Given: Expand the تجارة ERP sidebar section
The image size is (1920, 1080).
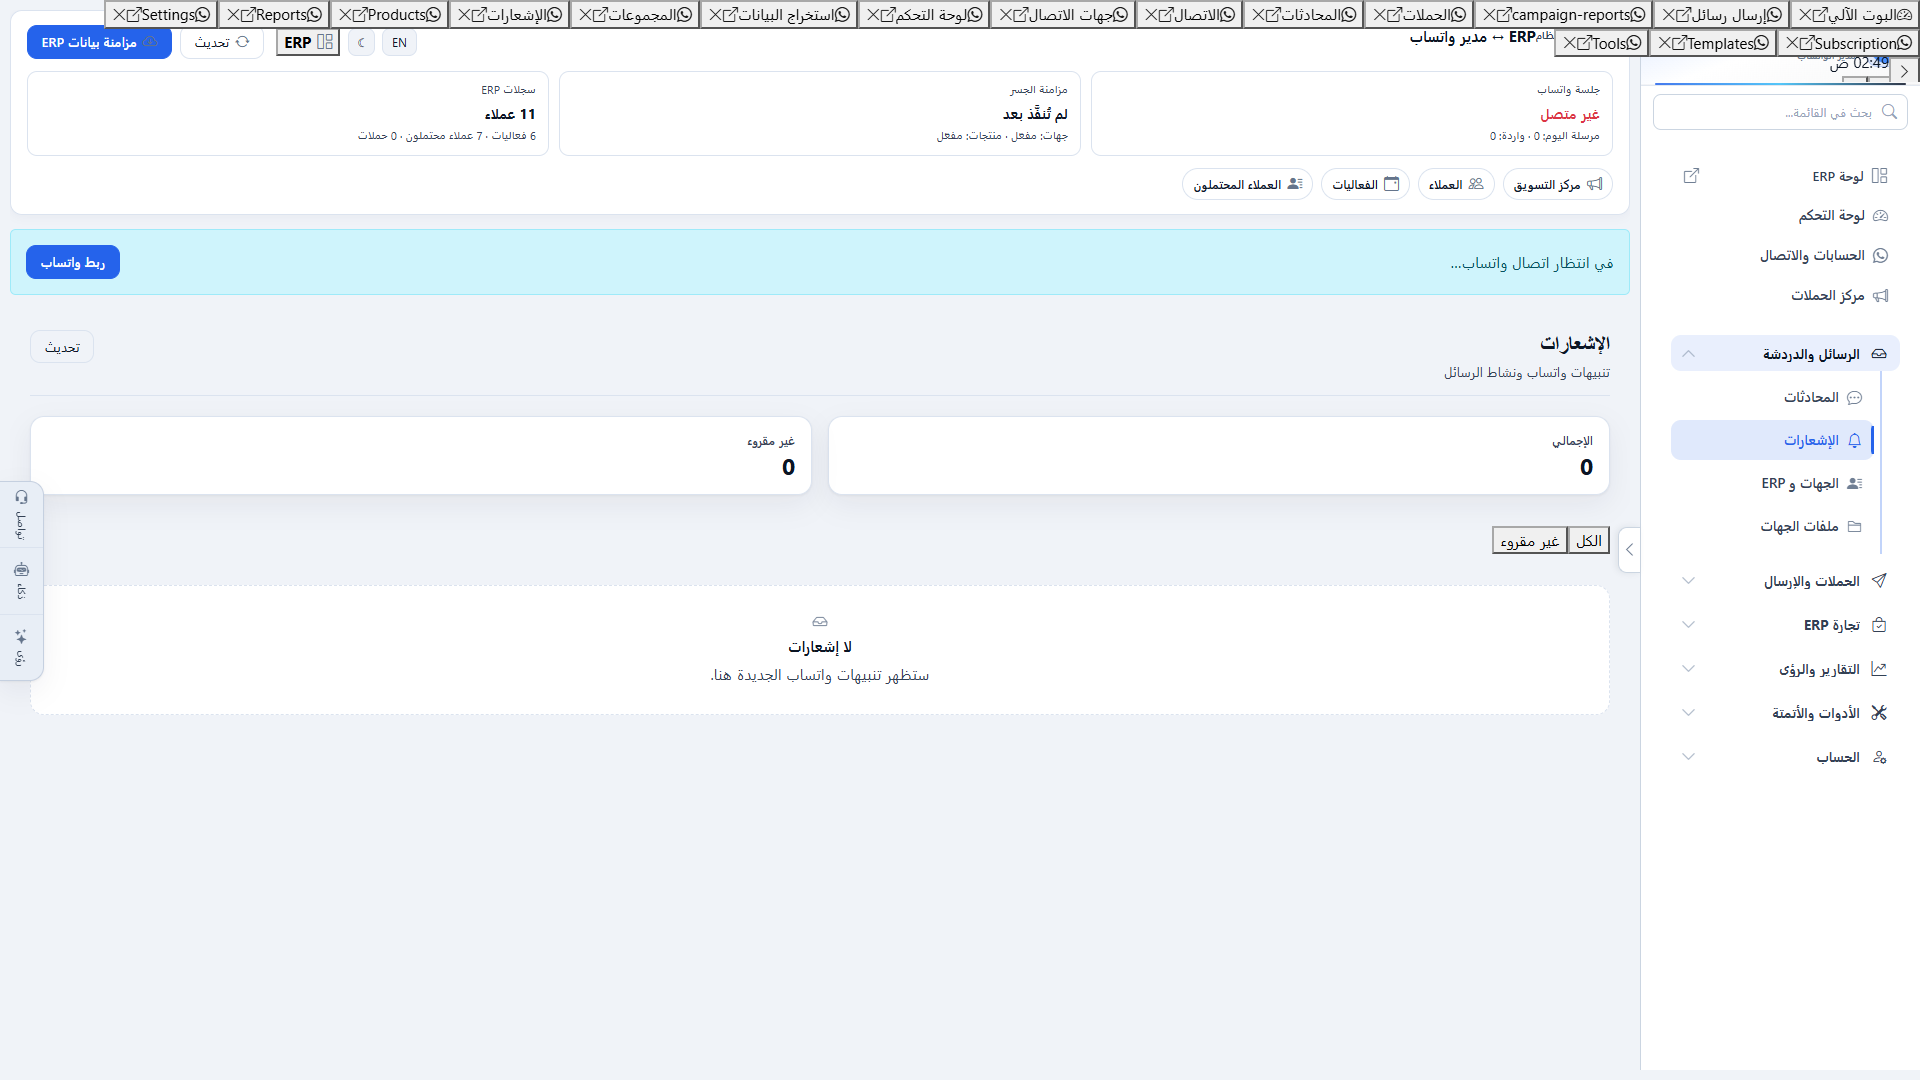Looking at the screenshot, I should pos(1785,625).
